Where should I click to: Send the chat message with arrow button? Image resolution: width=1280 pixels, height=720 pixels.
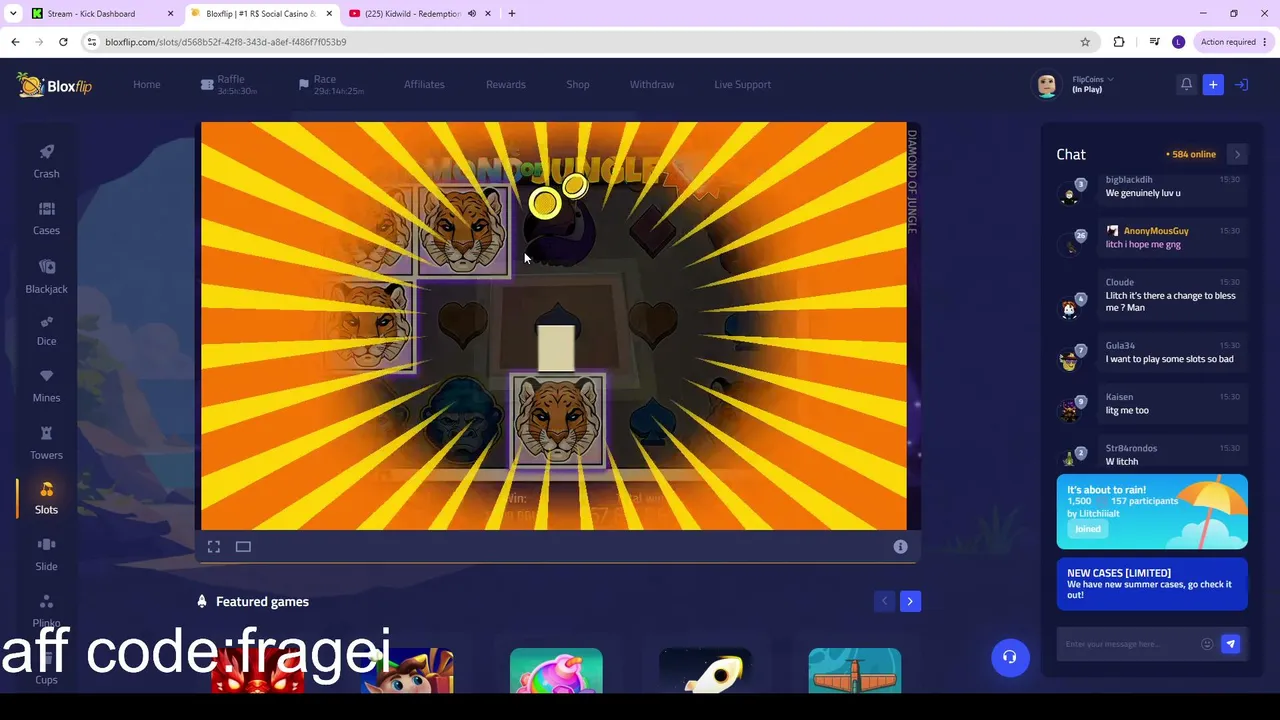coord(1231,644)
